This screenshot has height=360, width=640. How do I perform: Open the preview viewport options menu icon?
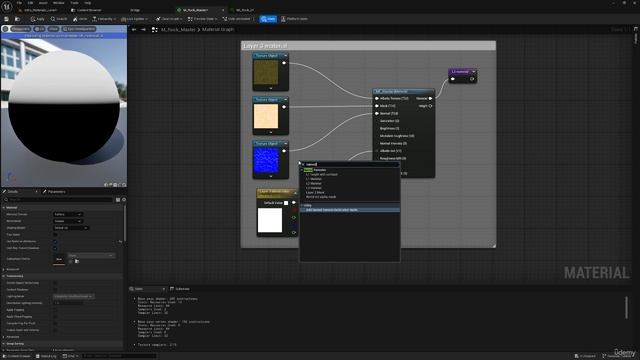tap(5, 29)
